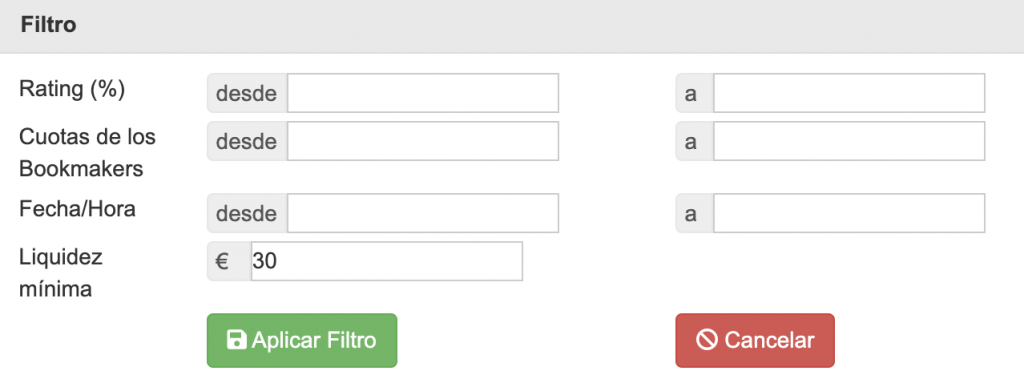Viewport: 1024px width, 383px height.
Task: Open the Fecha/Hora desde date field
Action: click(423, 213)
